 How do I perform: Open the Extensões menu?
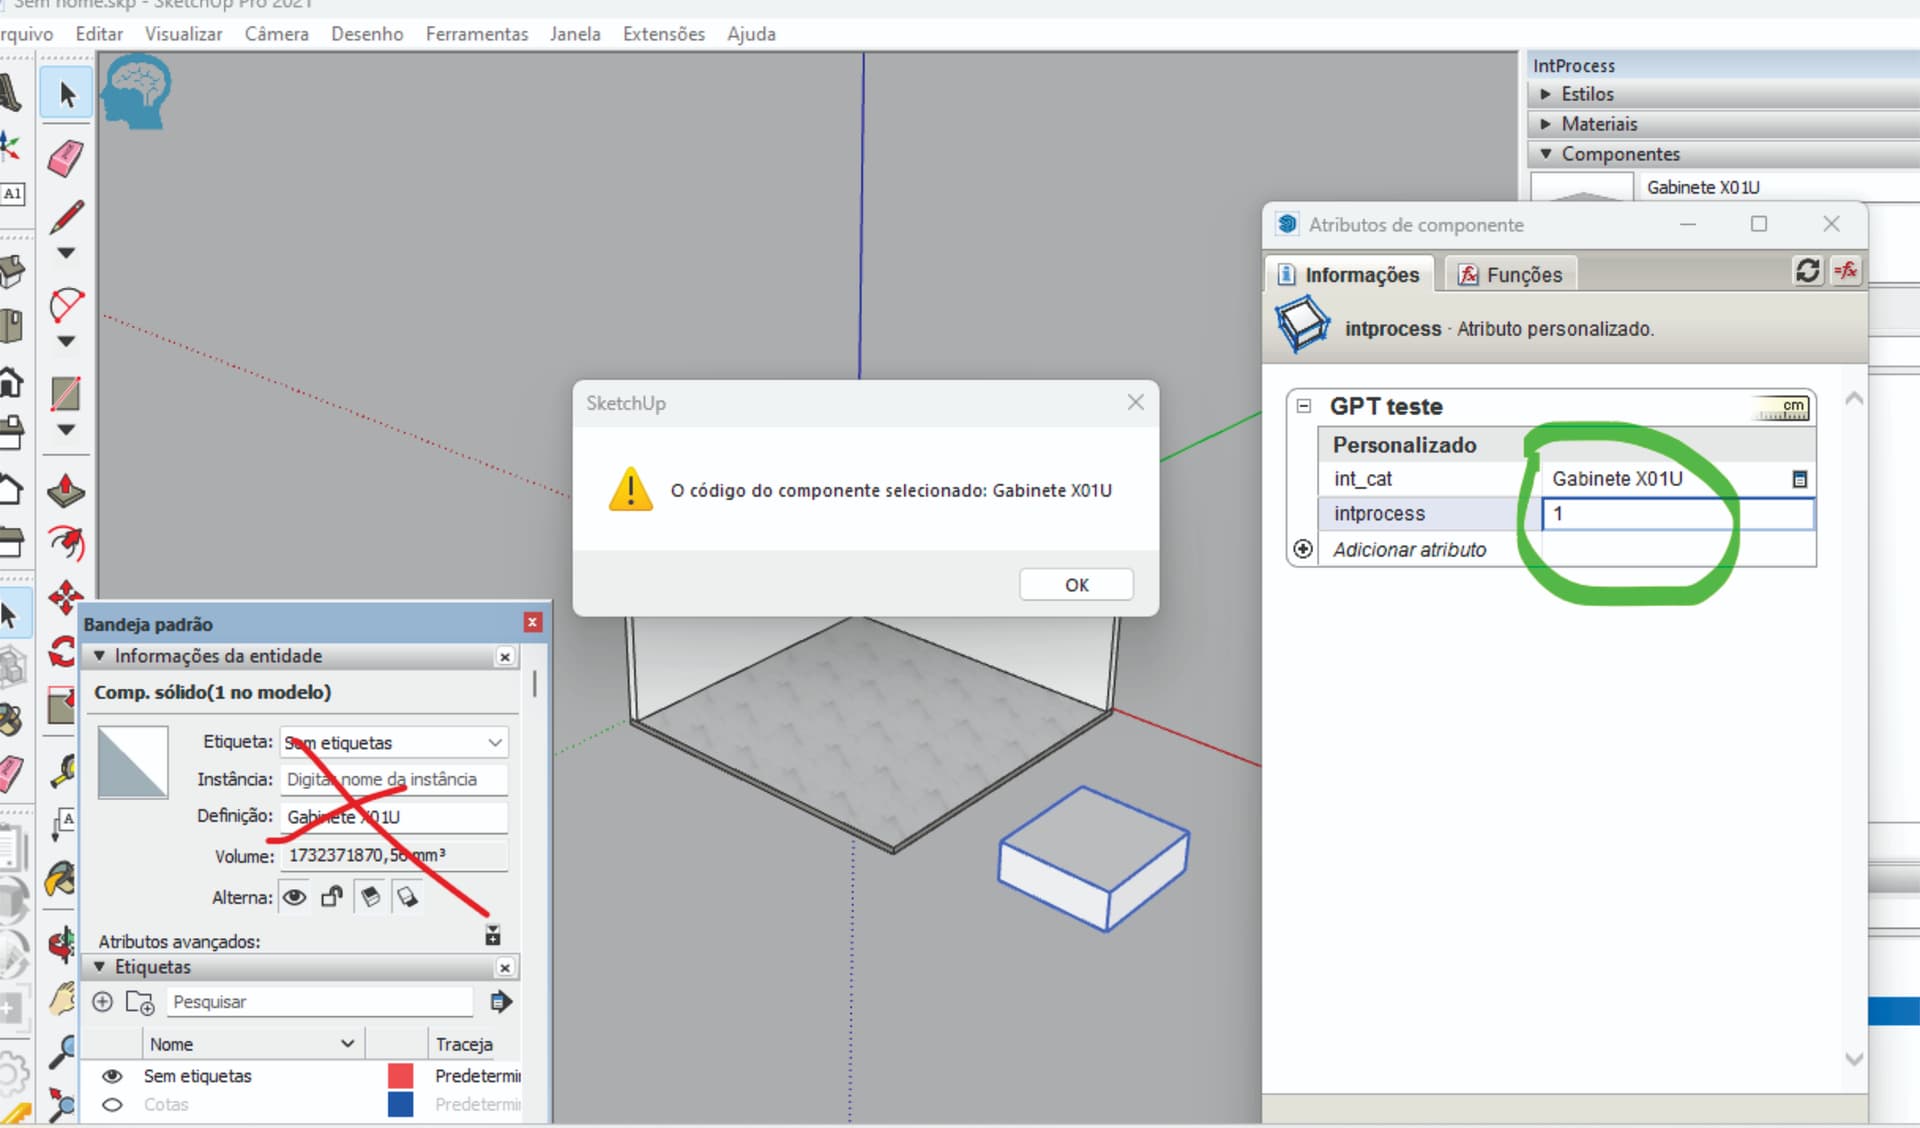click(663, 34)
